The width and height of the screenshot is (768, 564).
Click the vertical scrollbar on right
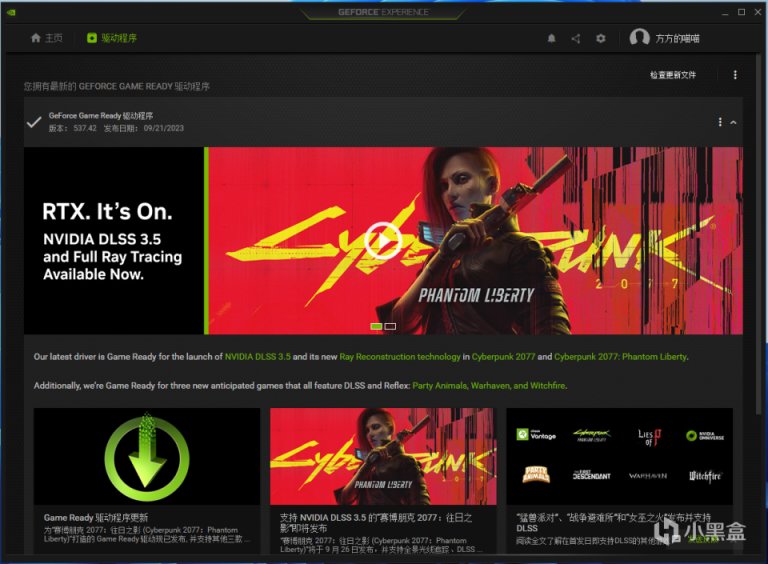[758, 235]
